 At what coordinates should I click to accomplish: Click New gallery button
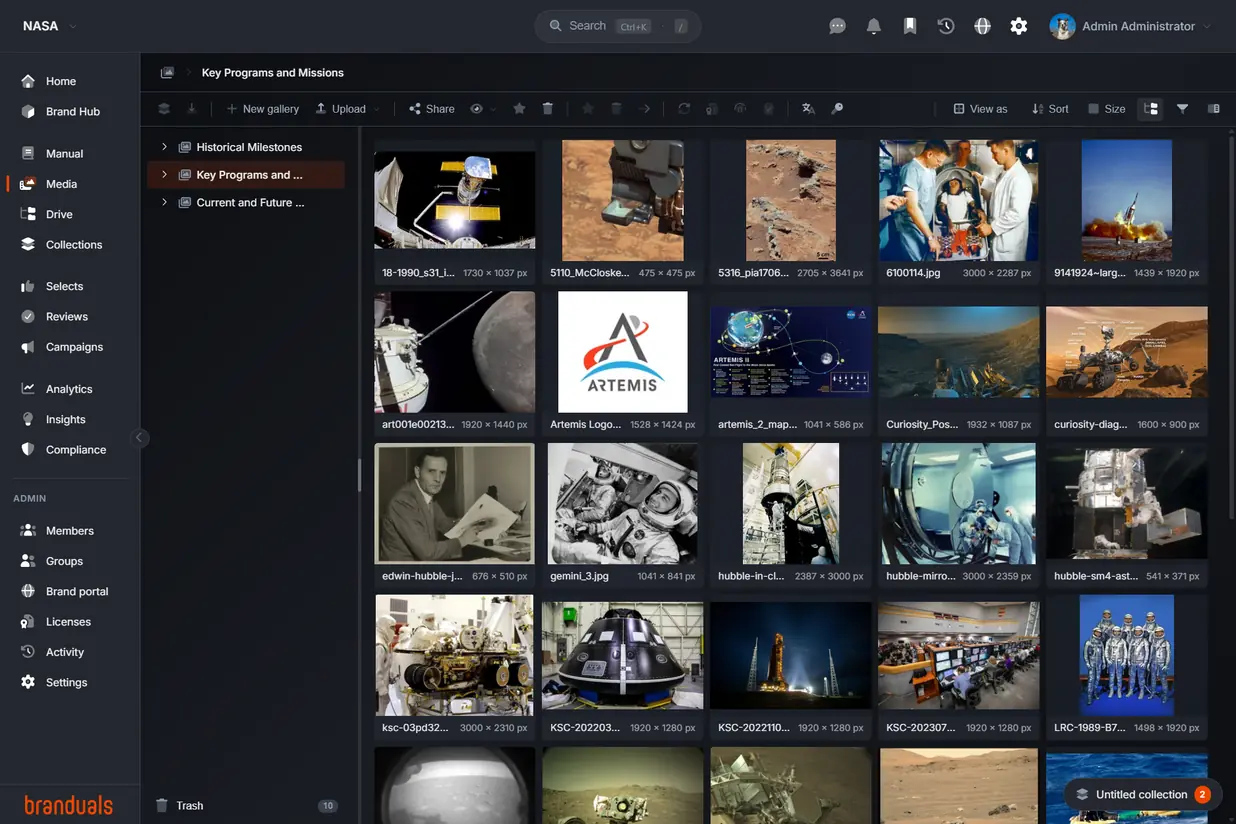tap(262, 109)
